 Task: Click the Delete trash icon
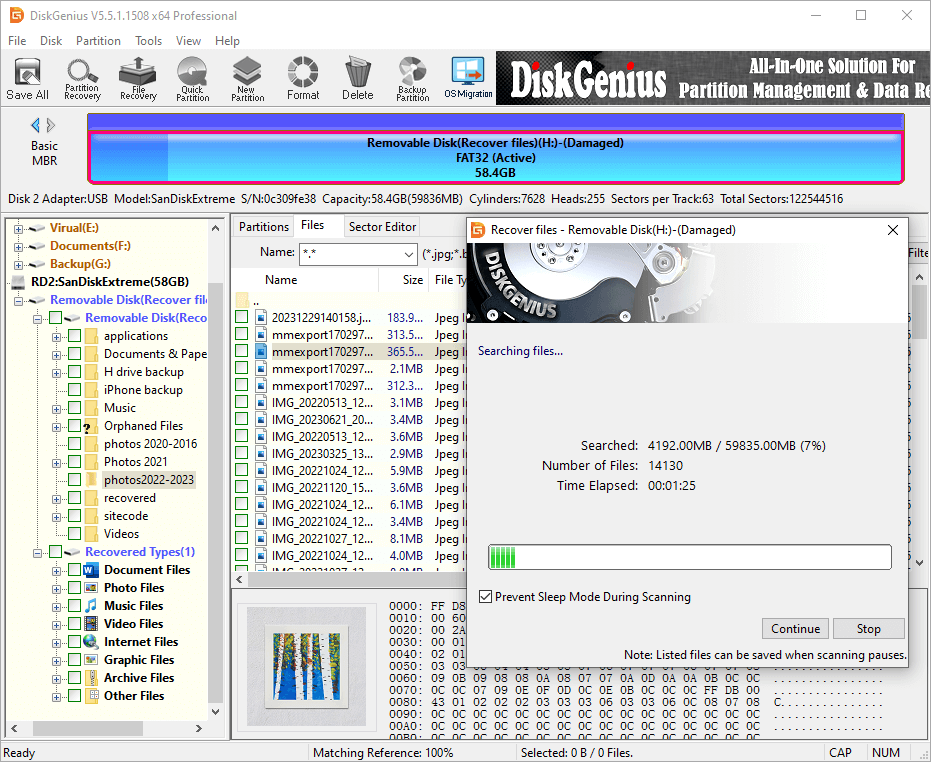point(357,78)
